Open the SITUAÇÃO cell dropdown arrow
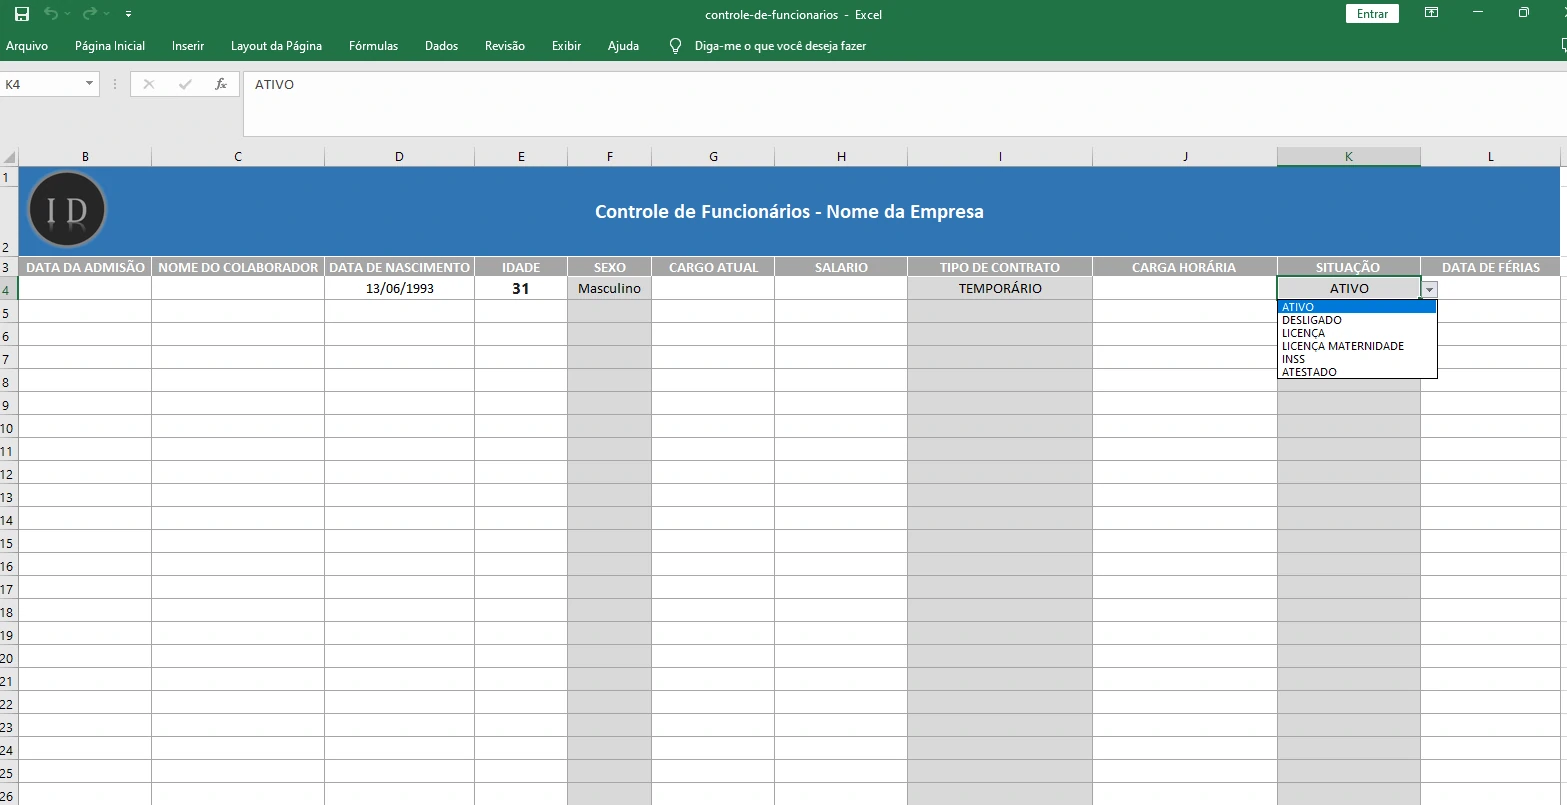 (x=1429, y=288)
